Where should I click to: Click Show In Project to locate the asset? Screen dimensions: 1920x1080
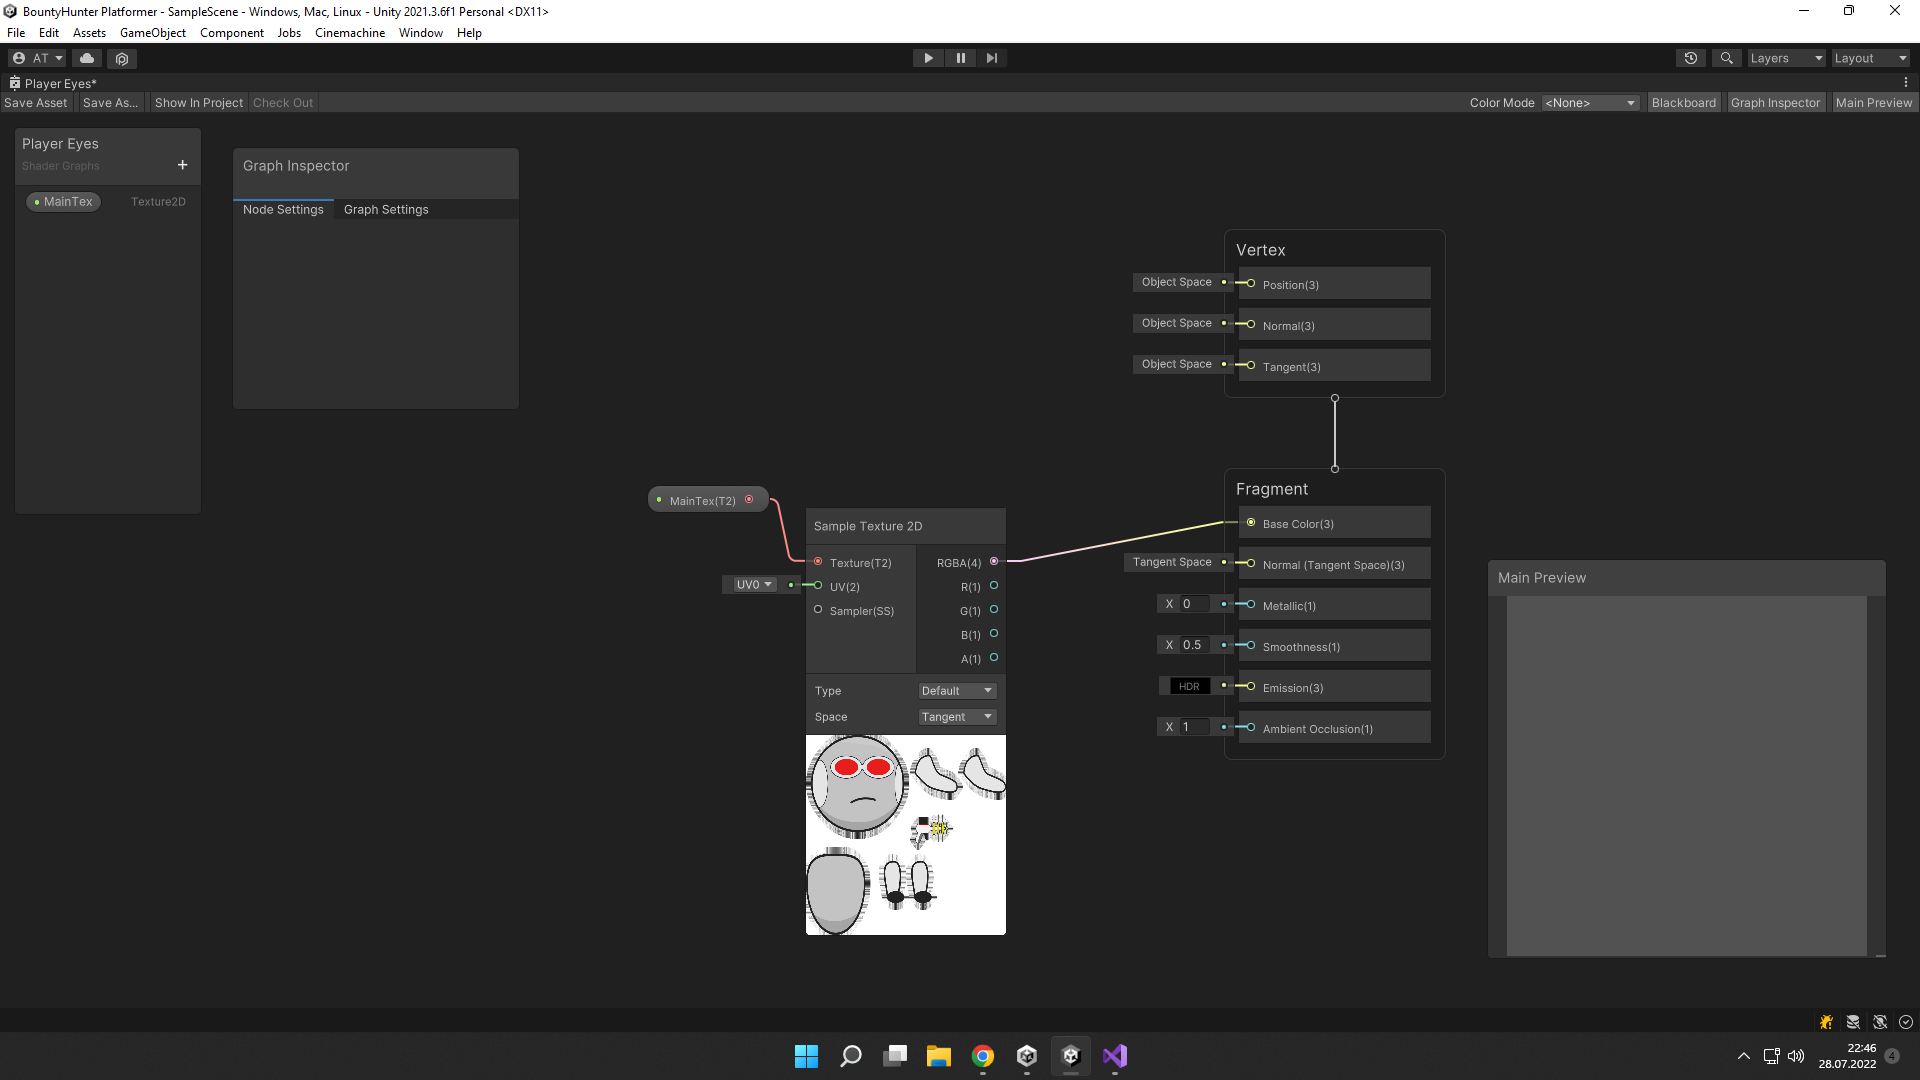pos(198,102)
